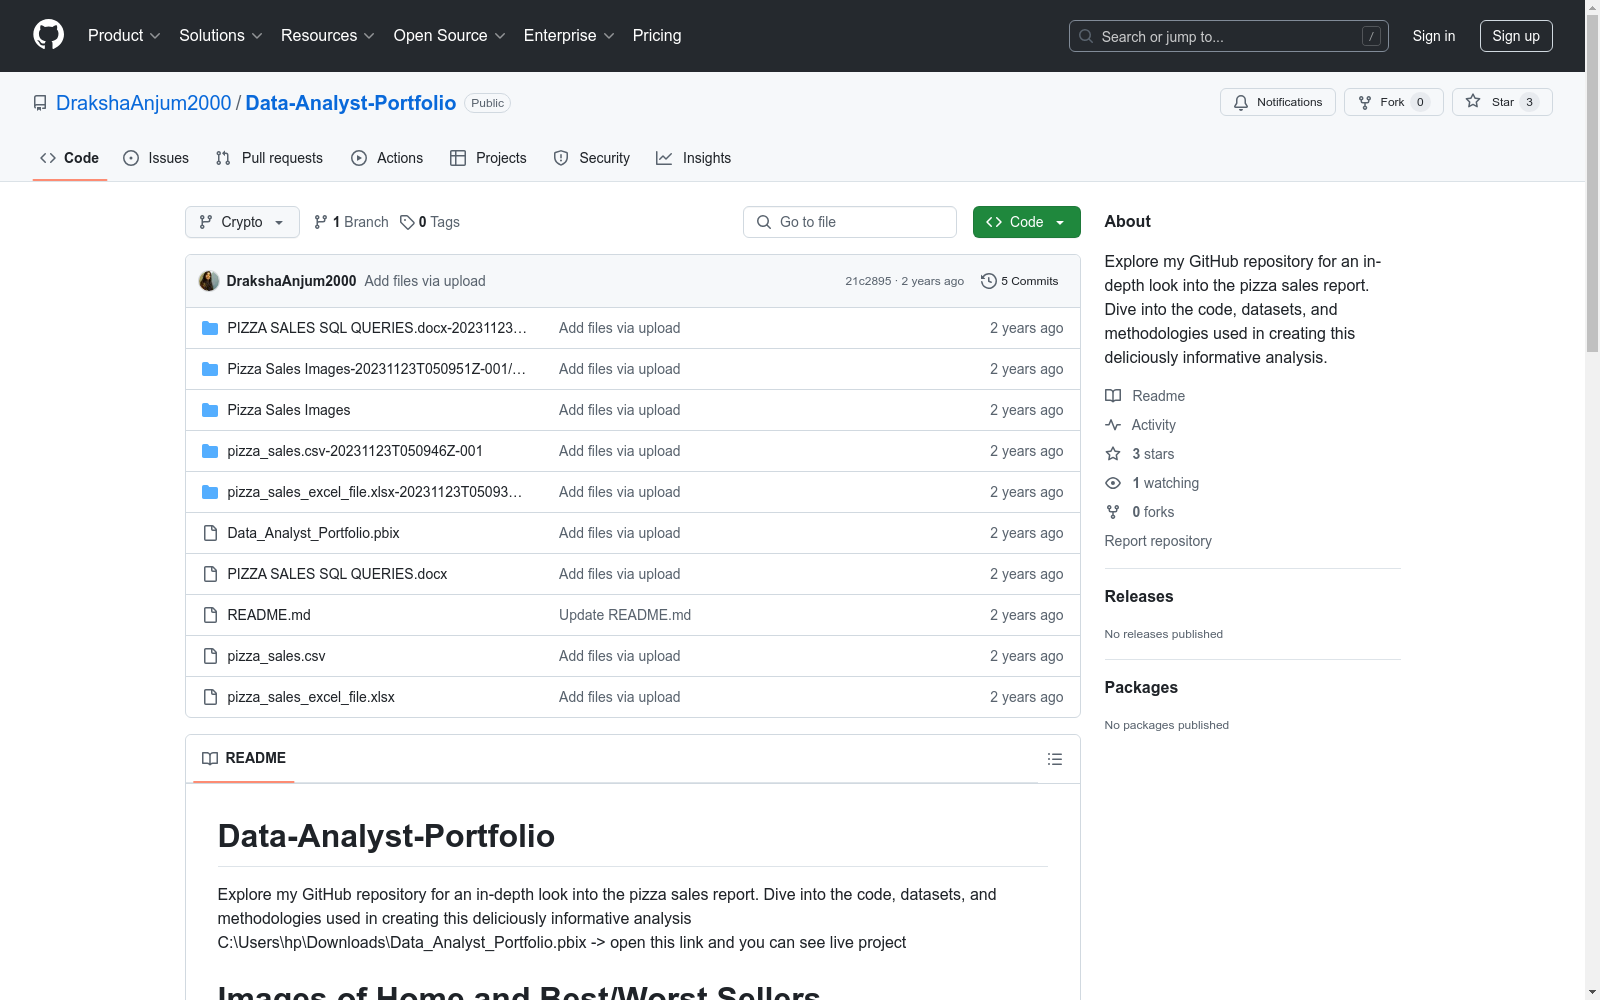Open README.md file name
This screenshot has height=1000, width=1600.
(269, 615)
